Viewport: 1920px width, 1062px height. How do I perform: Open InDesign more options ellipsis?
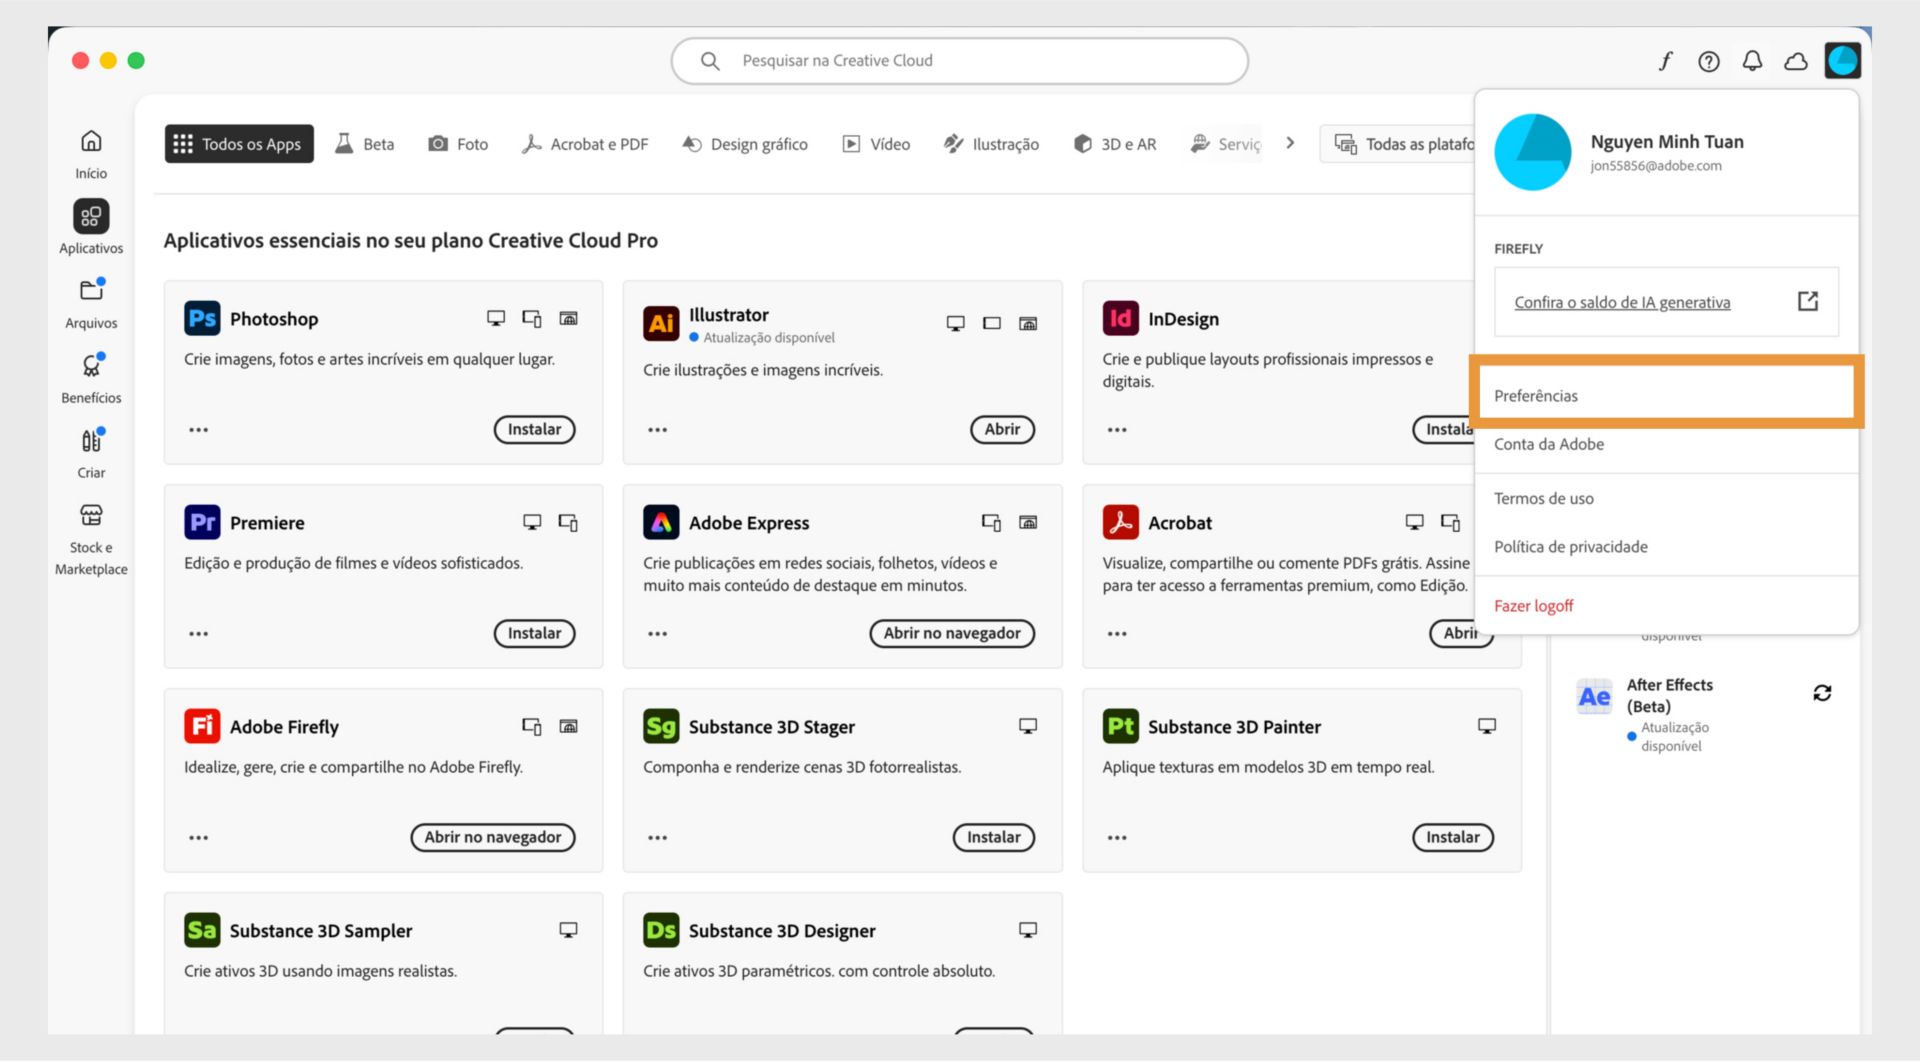[1117, 430]
